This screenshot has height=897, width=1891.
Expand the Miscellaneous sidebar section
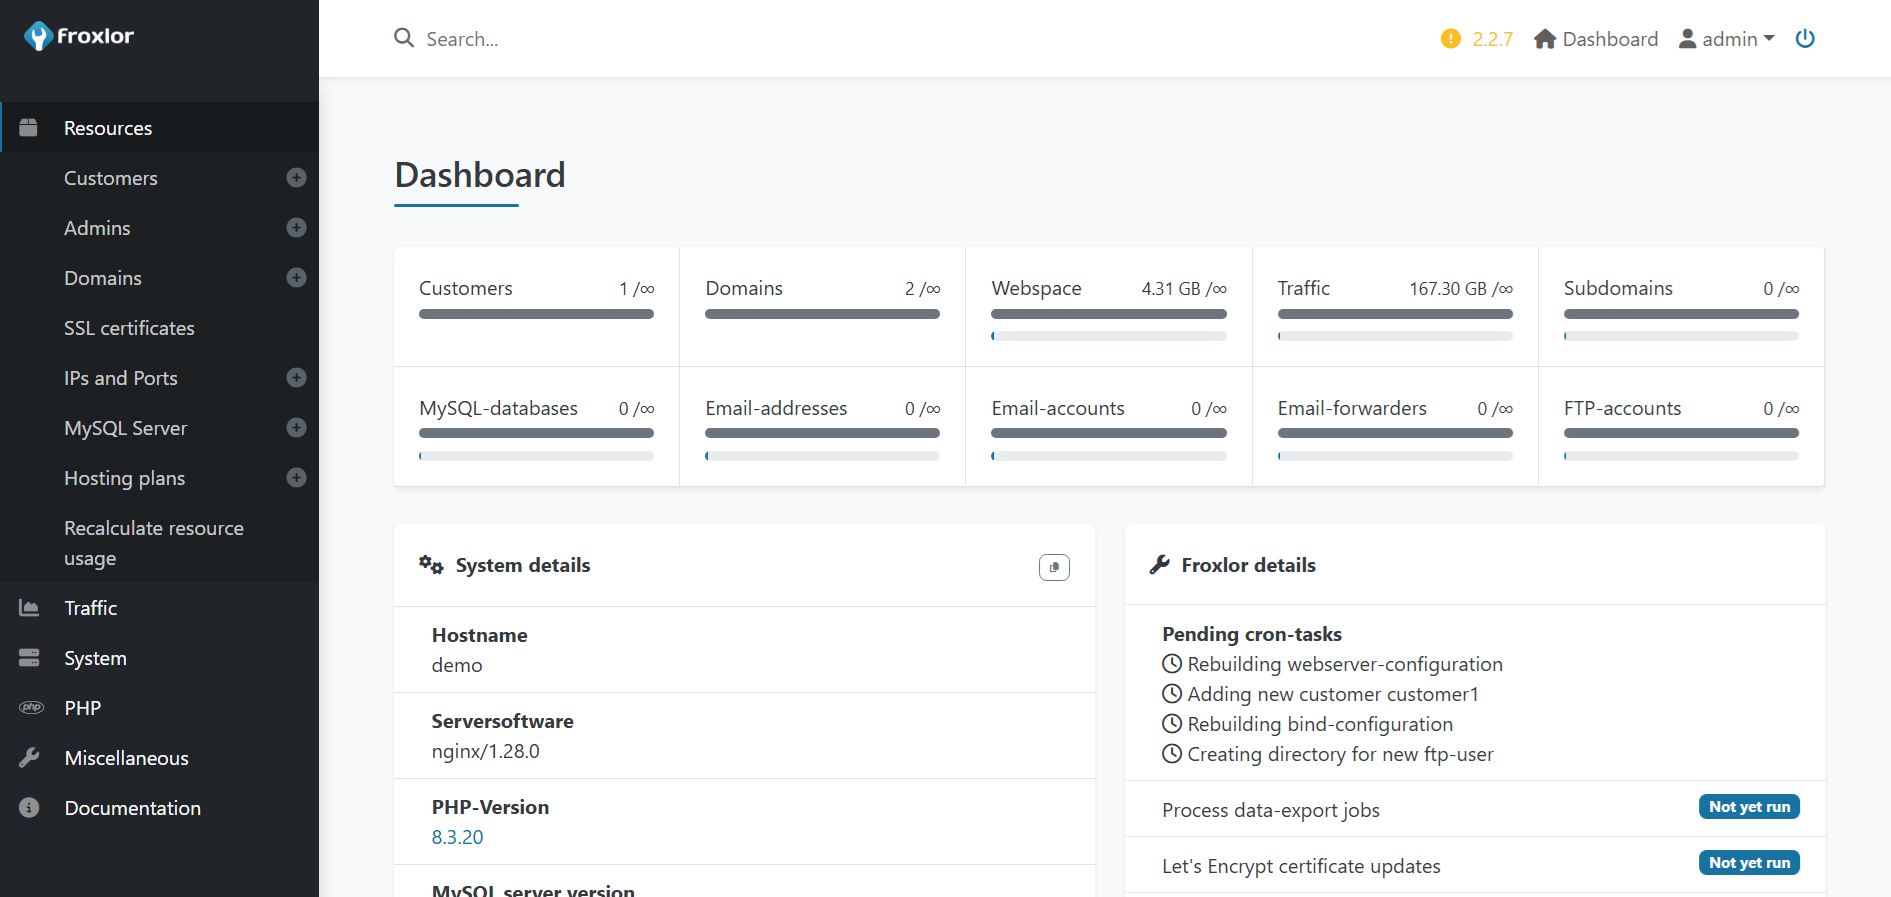(160, 758)
